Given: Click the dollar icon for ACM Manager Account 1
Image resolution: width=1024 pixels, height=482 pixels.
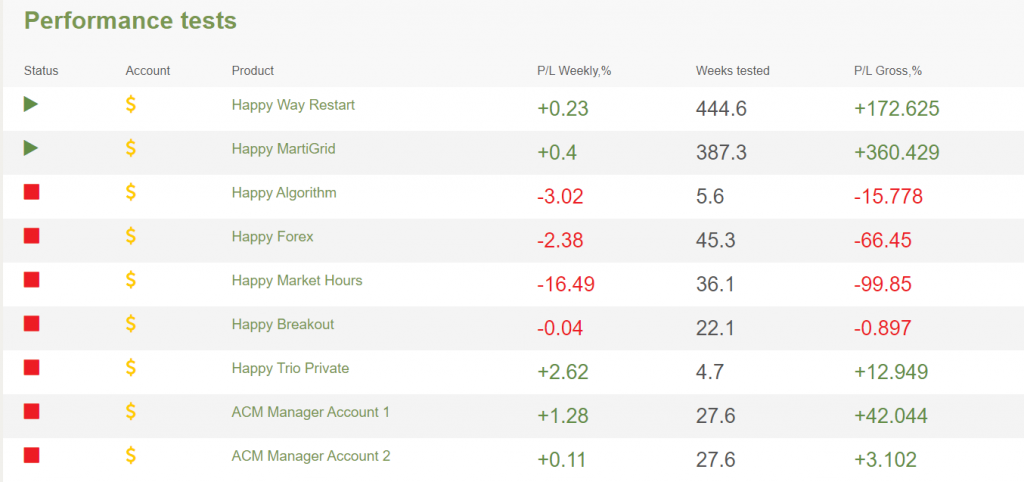Looking at the screenshot, I should click(x=131, y=412).
